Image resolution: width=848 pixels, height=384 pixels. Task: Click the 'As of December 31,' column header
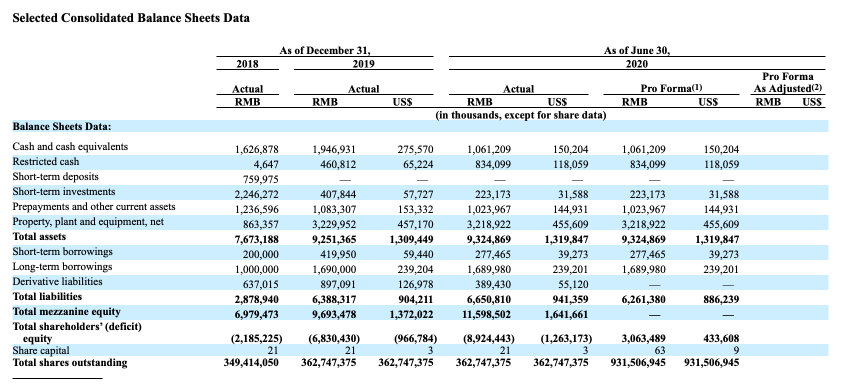coord(325,50)
